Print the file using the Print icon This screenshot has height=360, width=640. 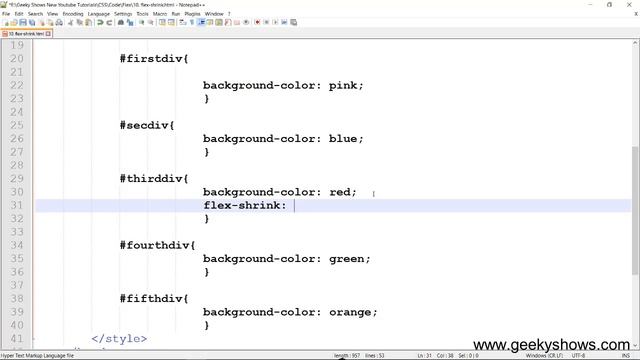pos(59,22)
